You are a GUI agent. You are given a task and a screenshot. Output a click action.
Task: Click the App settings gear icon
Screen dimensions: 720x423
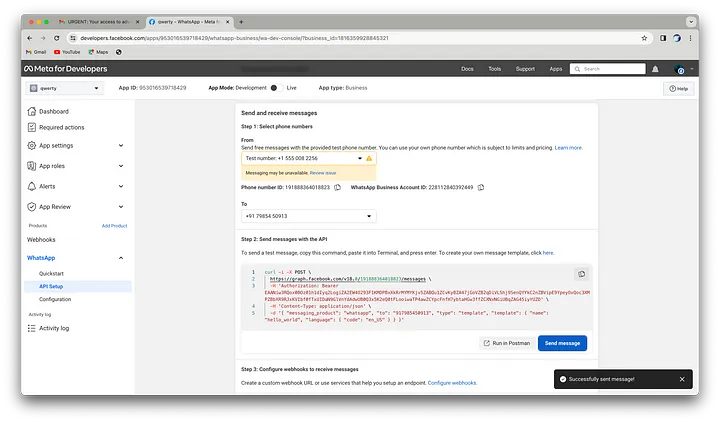point(32,146)
